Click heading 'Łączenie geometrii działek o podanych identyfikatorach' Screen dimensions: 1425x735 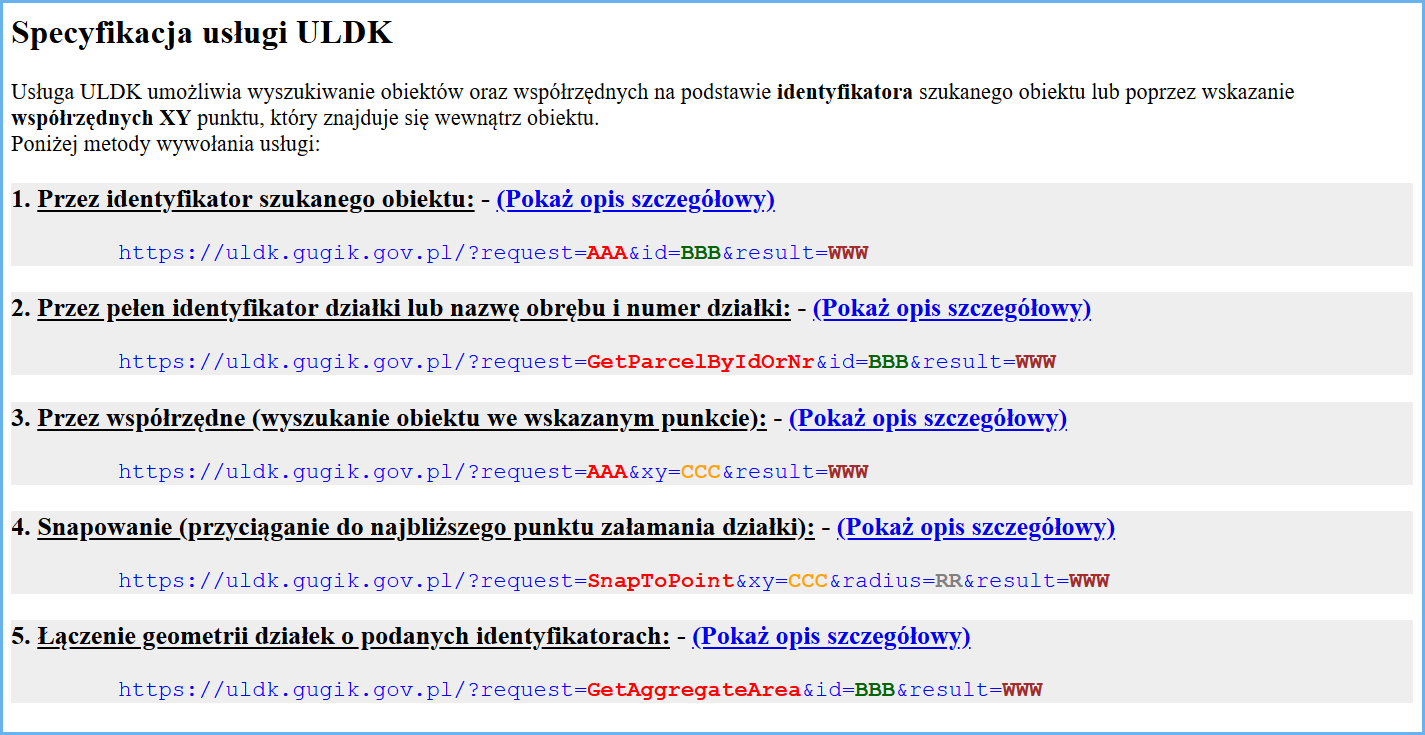tap(354, 636)
